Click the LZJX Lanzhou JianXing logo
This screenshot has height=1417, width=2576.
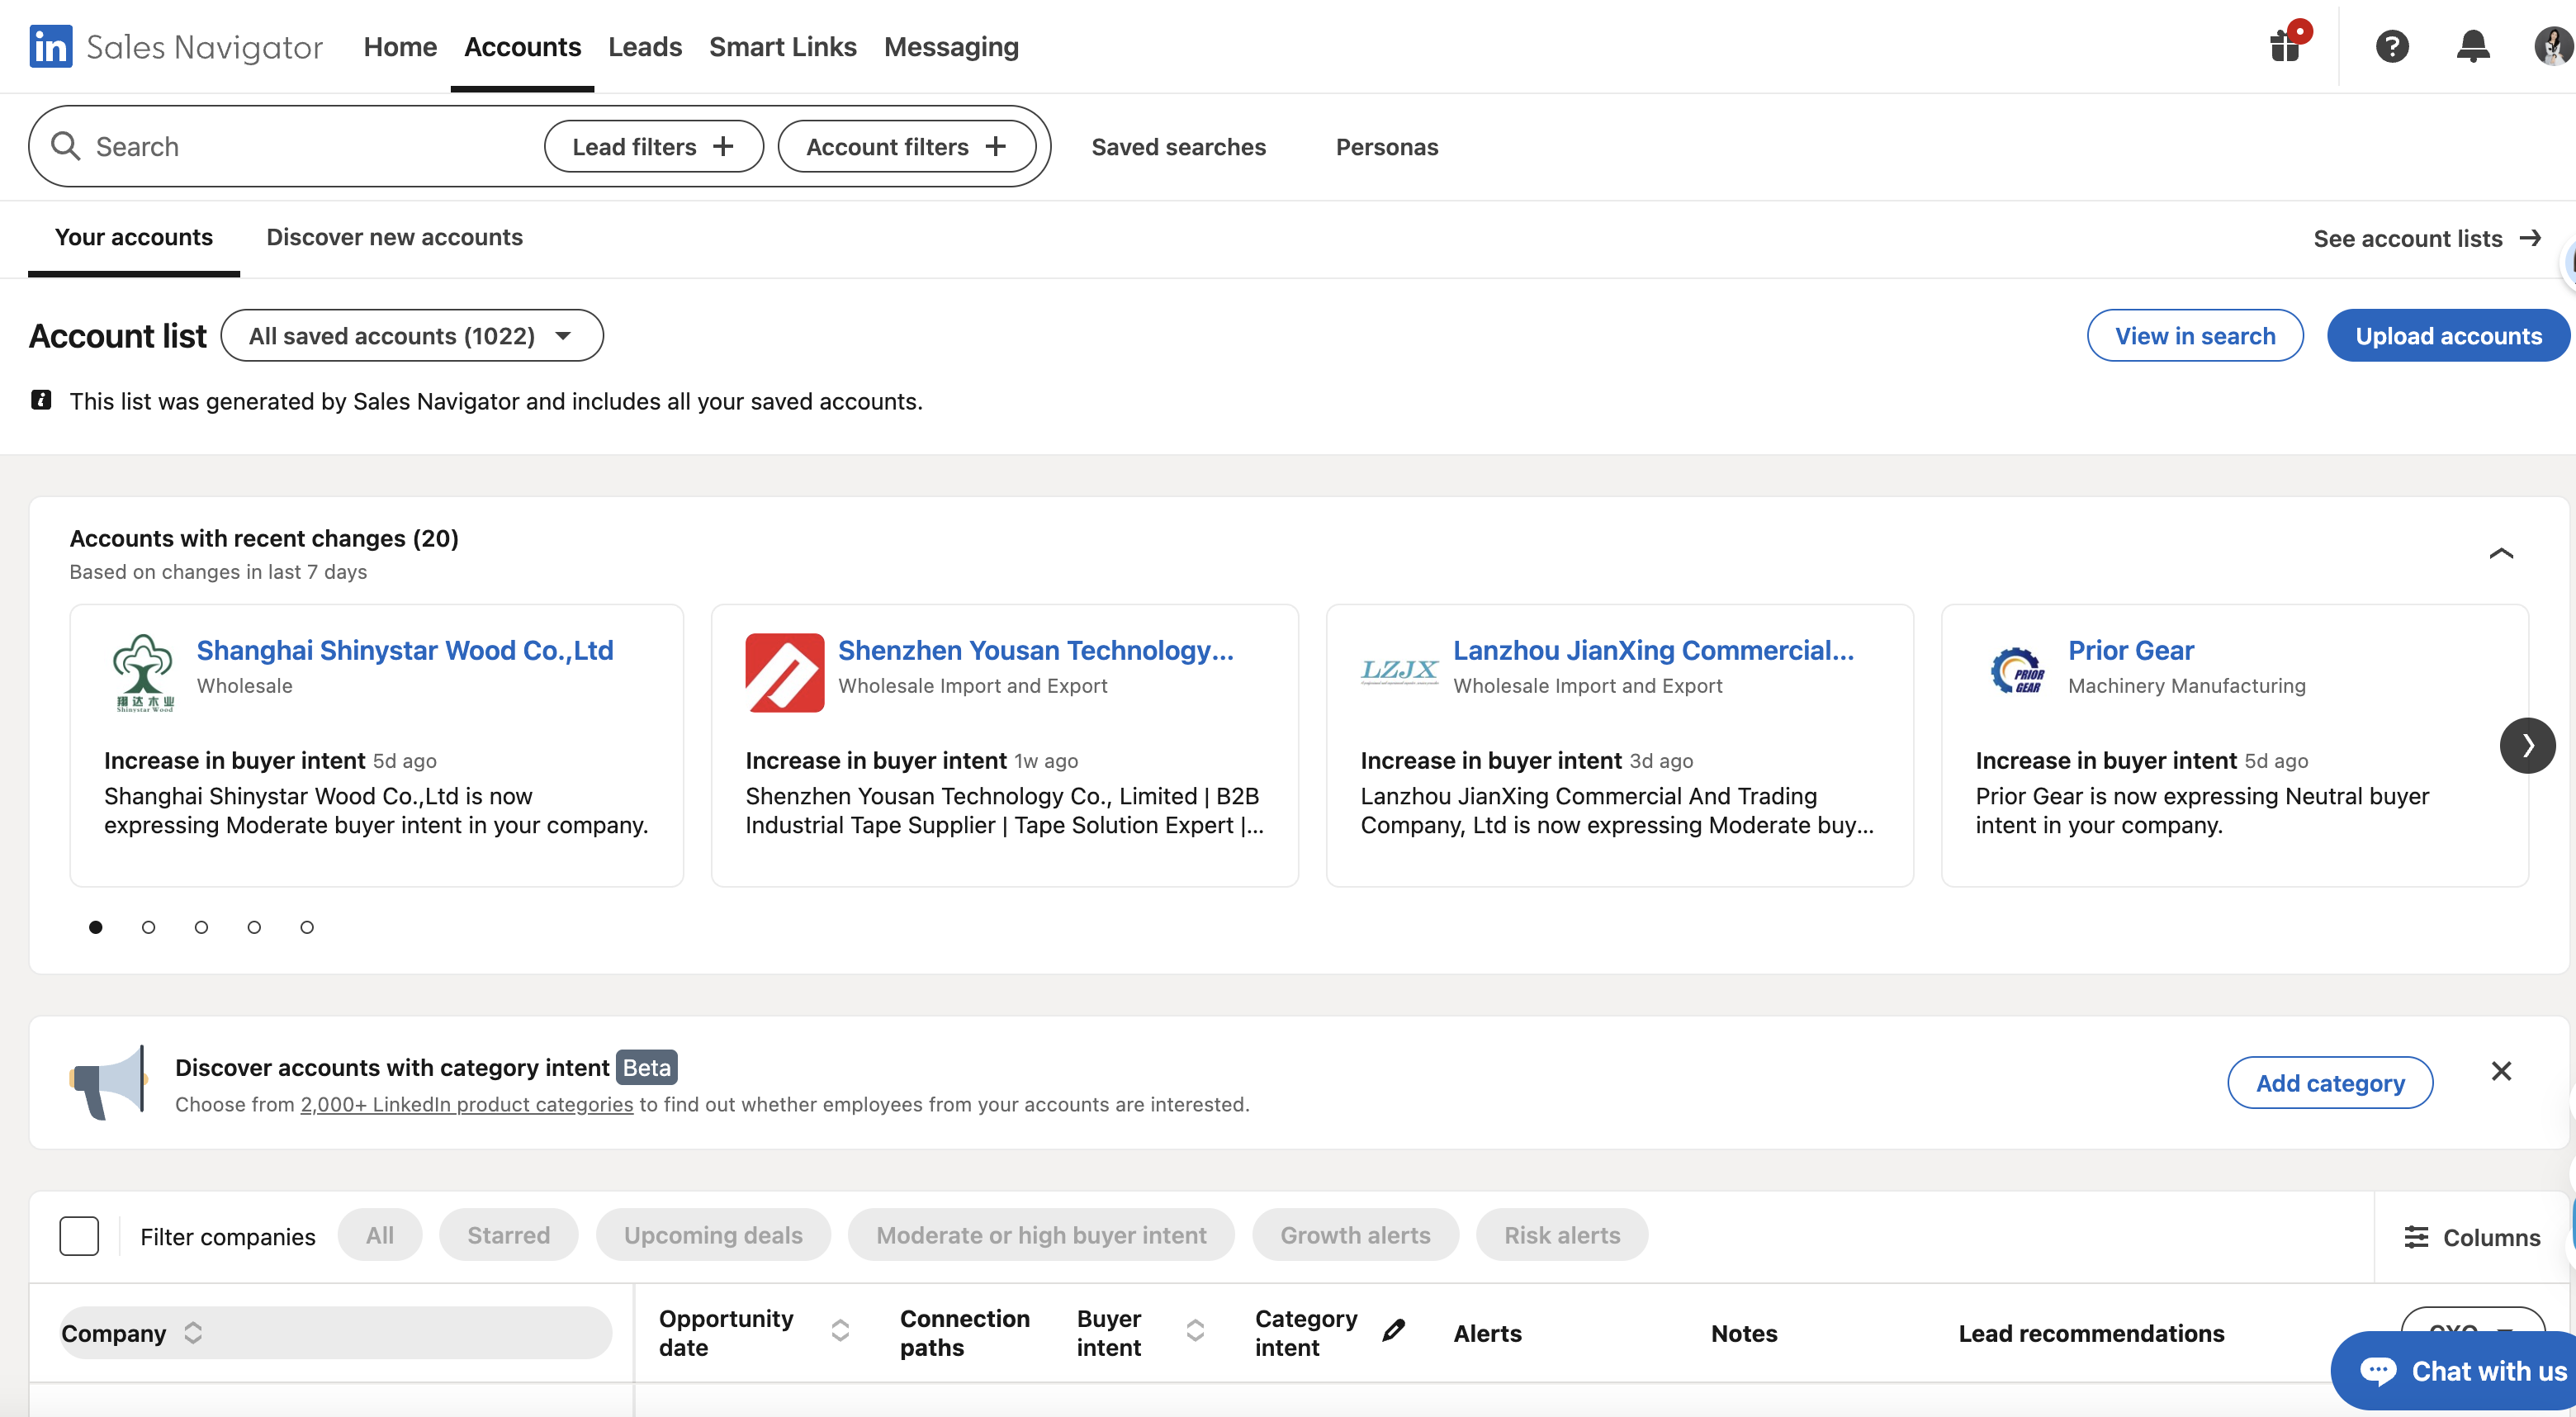1400,671
